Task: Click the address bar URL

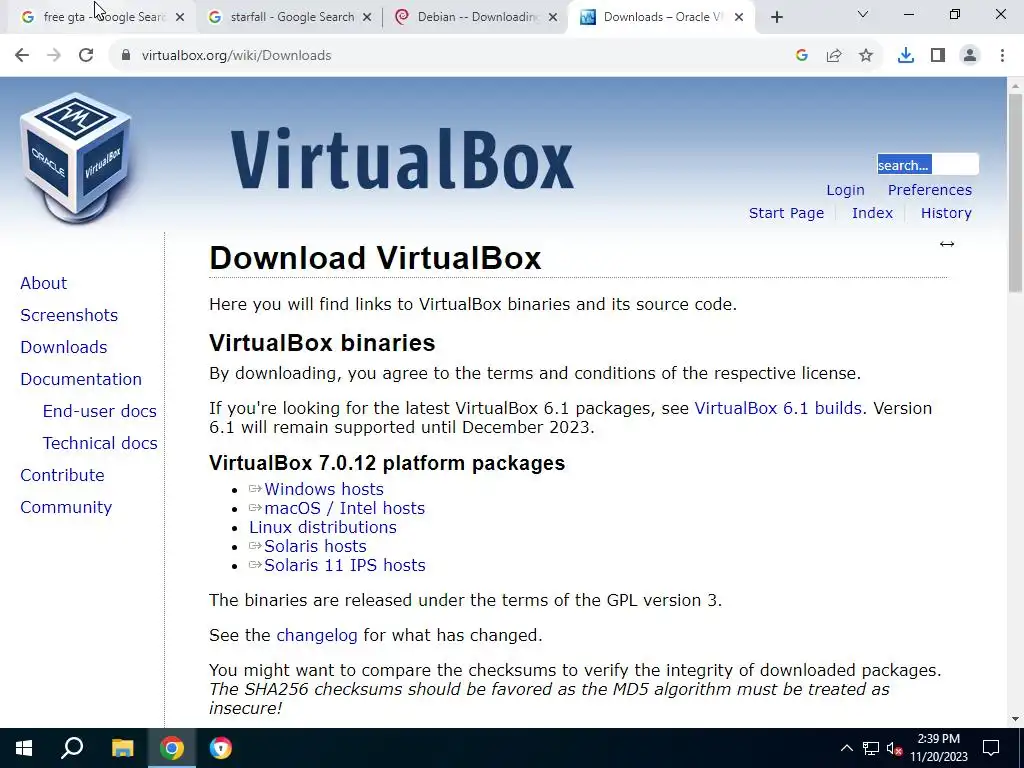Action: (x=236, y=56)
